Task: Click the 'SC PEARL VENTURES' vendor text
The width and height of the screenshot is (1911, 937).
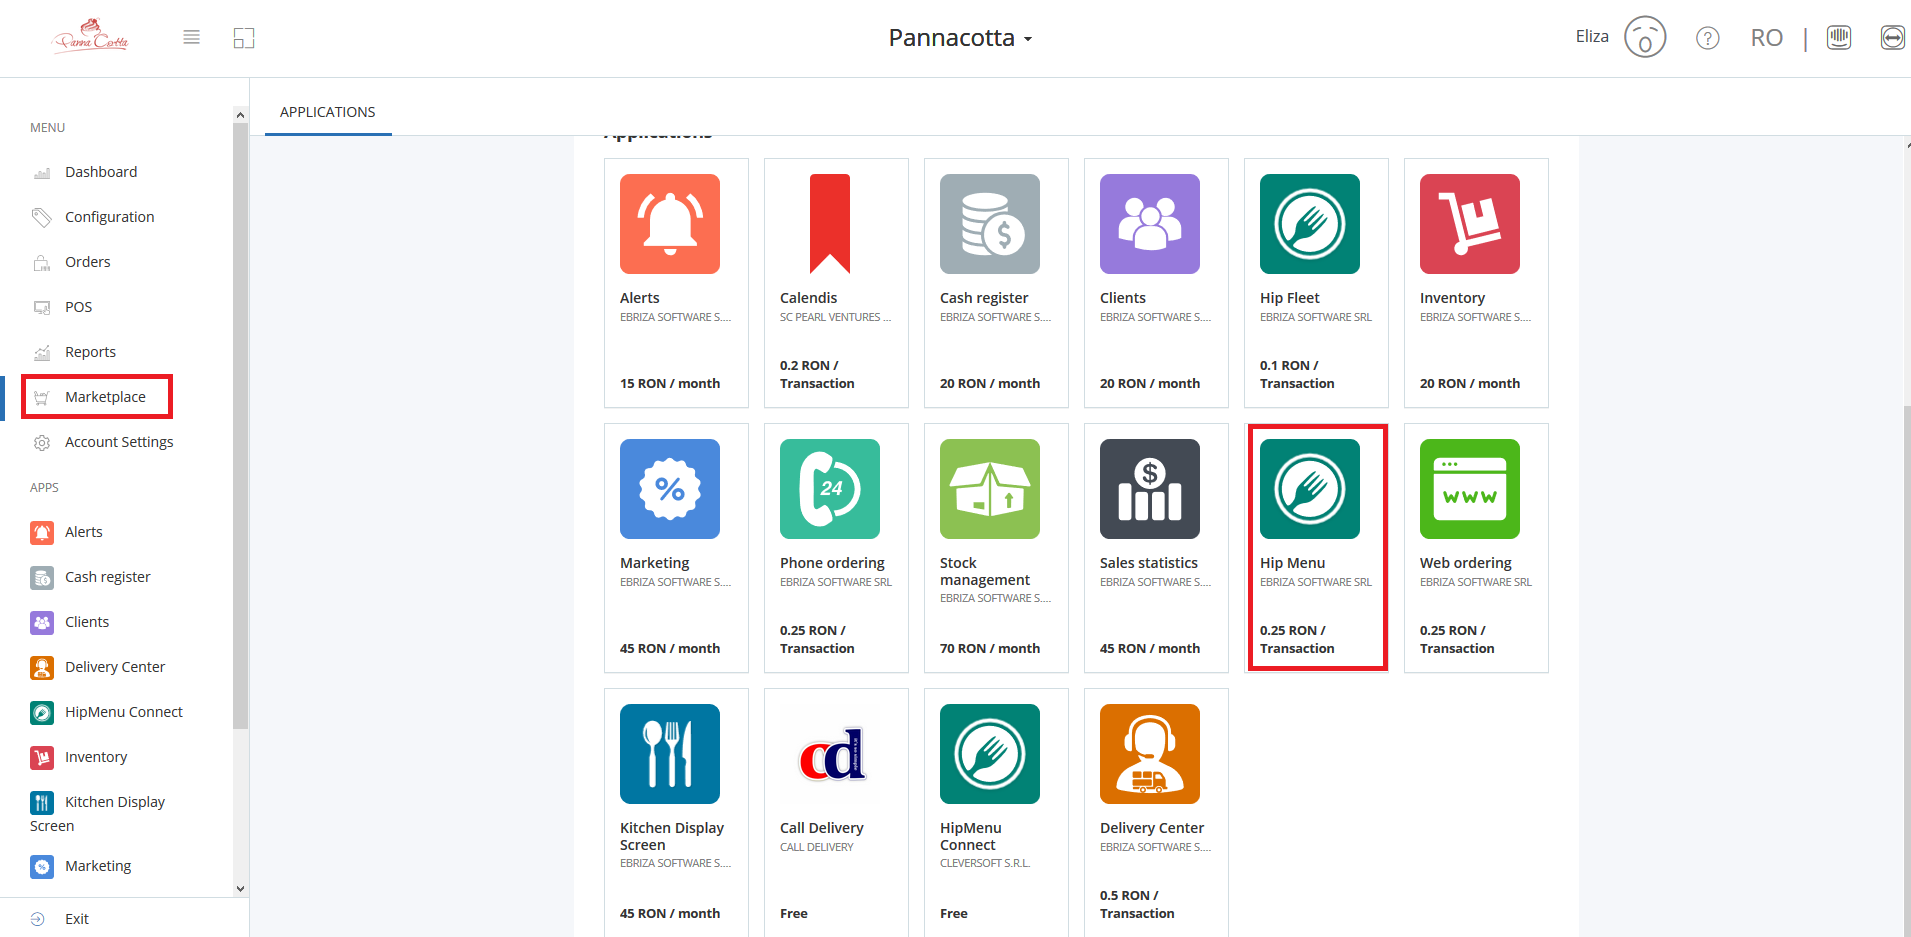Action: coord(835,318)
